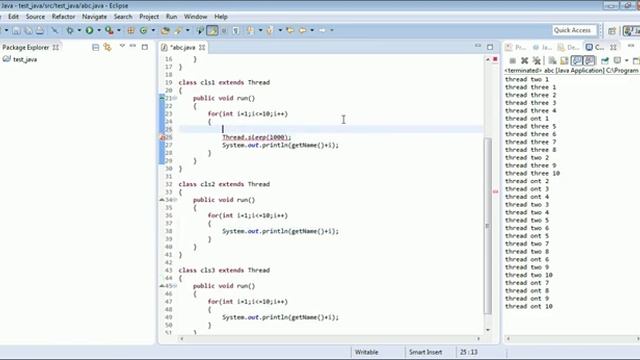640x360 pixels.
Task: Open the External Tools dropdown arrow
Action: click(119, 31)
